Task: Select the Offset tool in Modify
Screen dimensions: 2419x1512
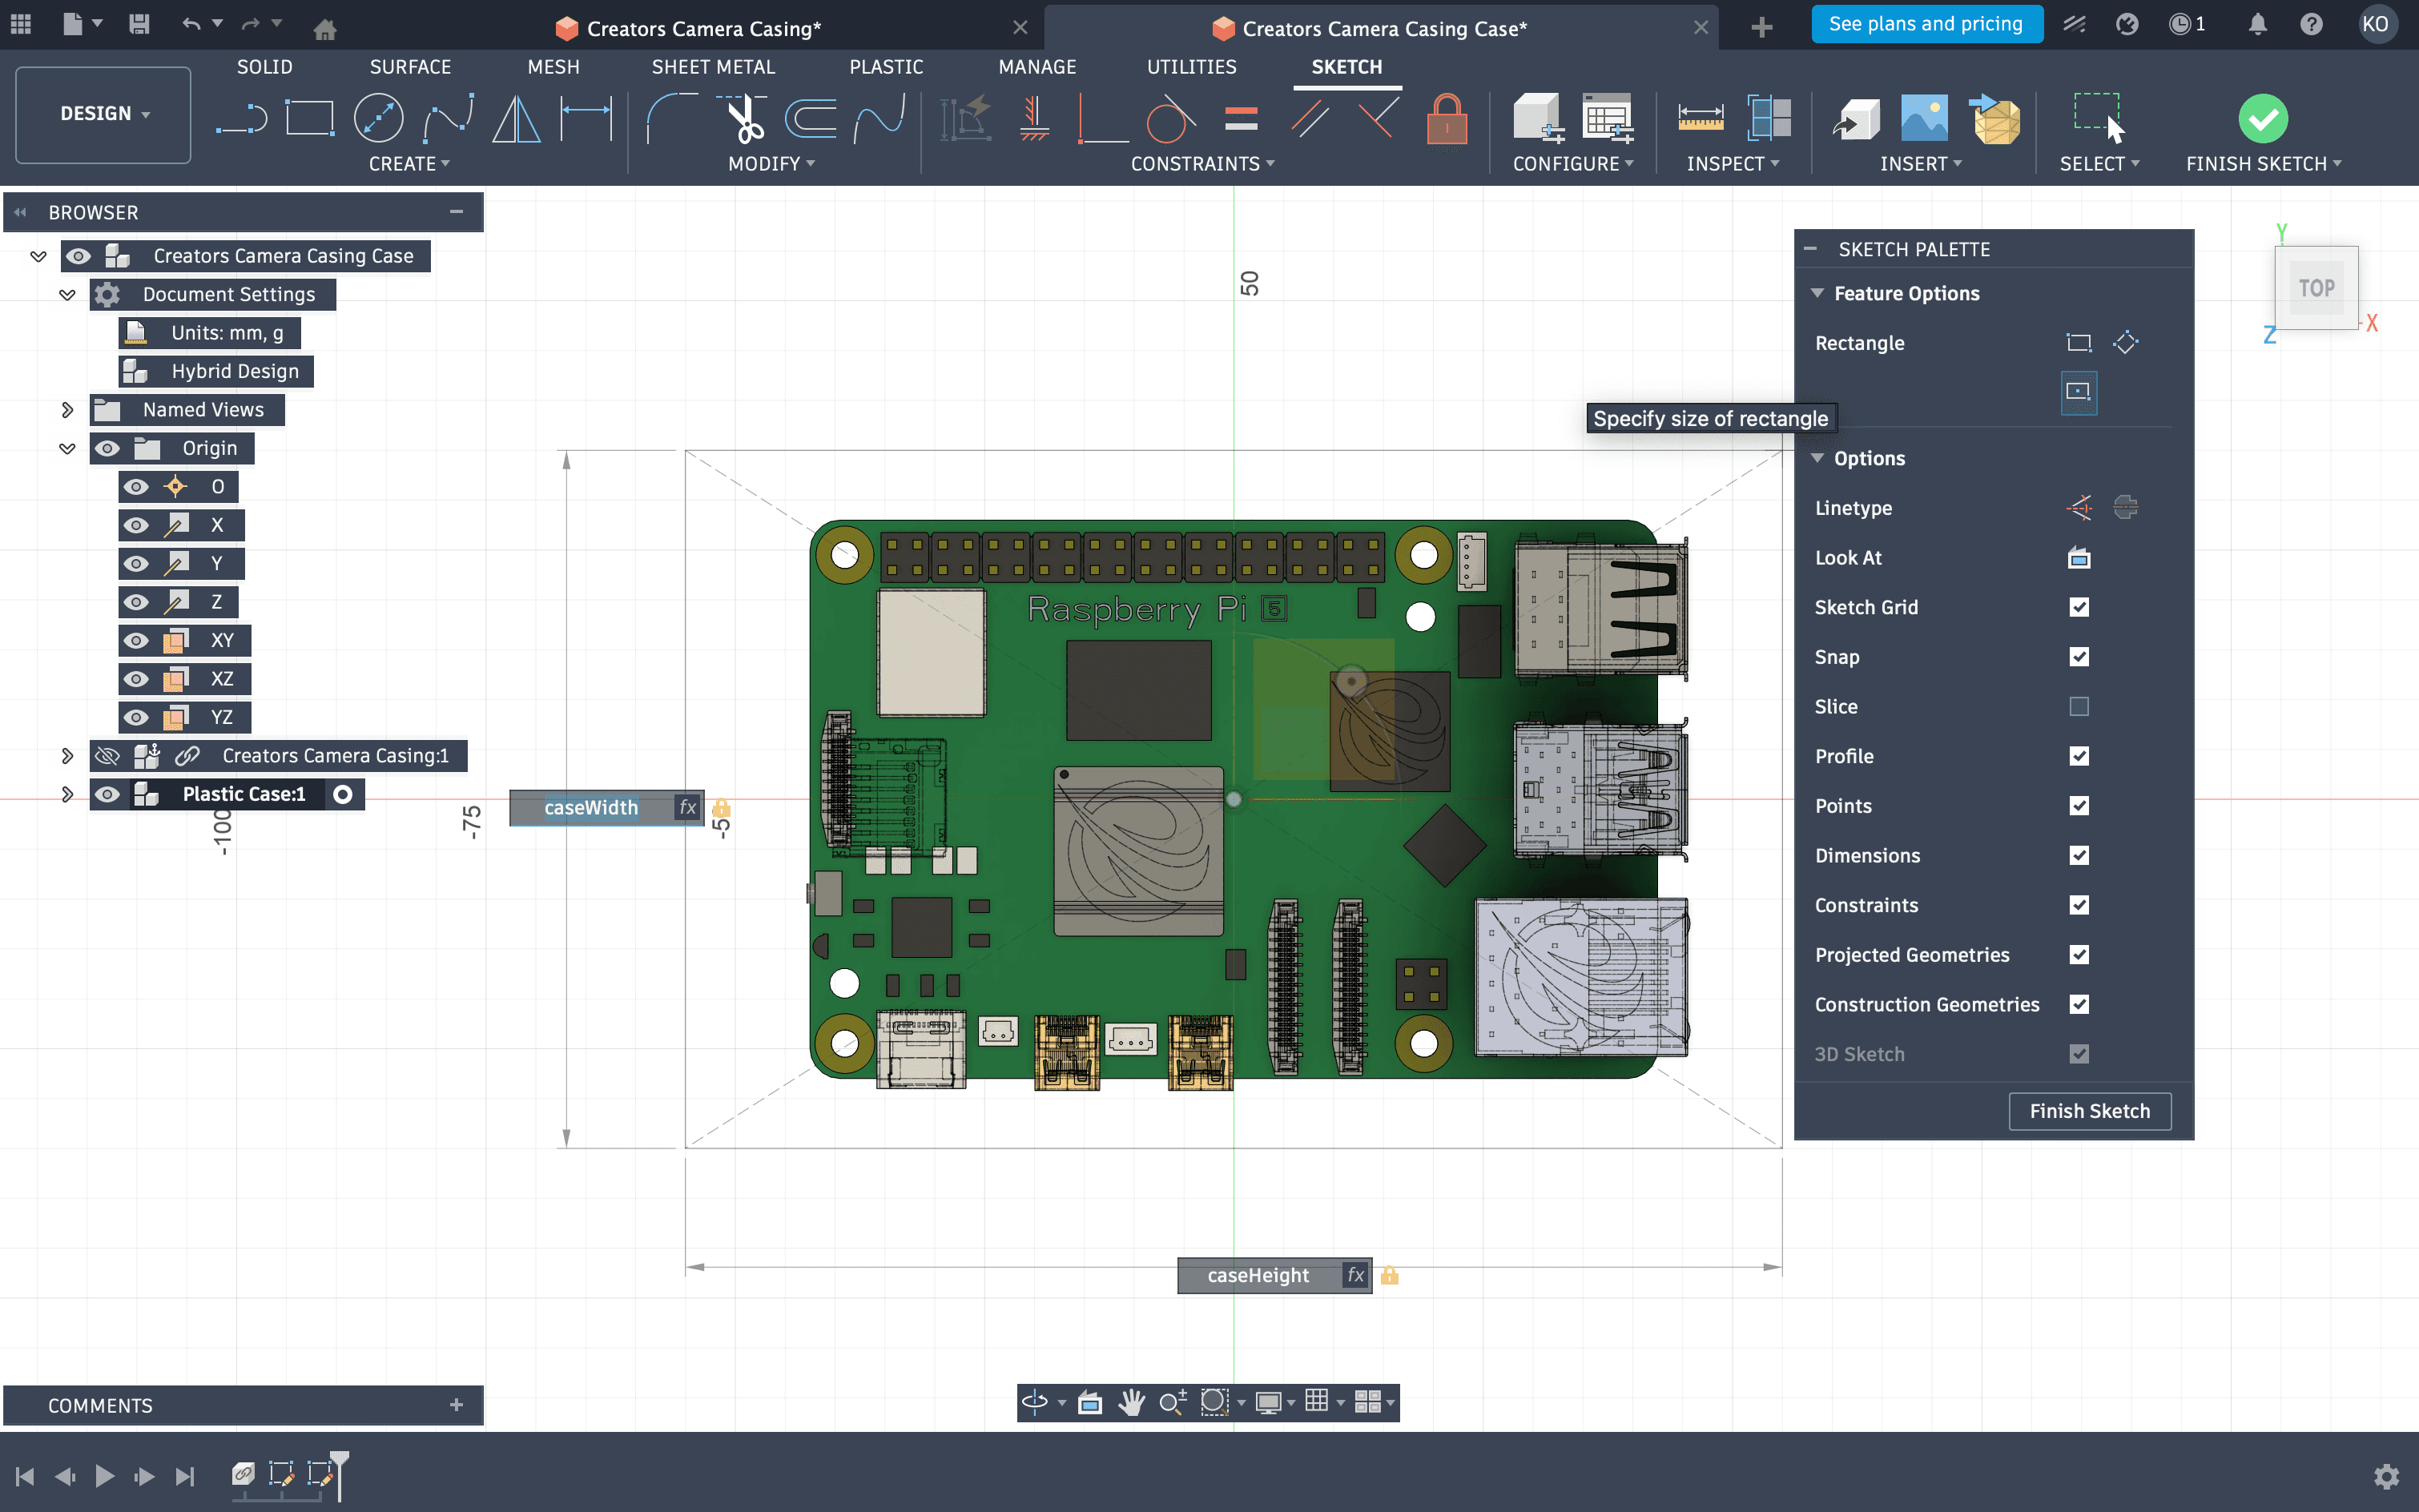Action: pyautogui.click(x=811, y=119)
